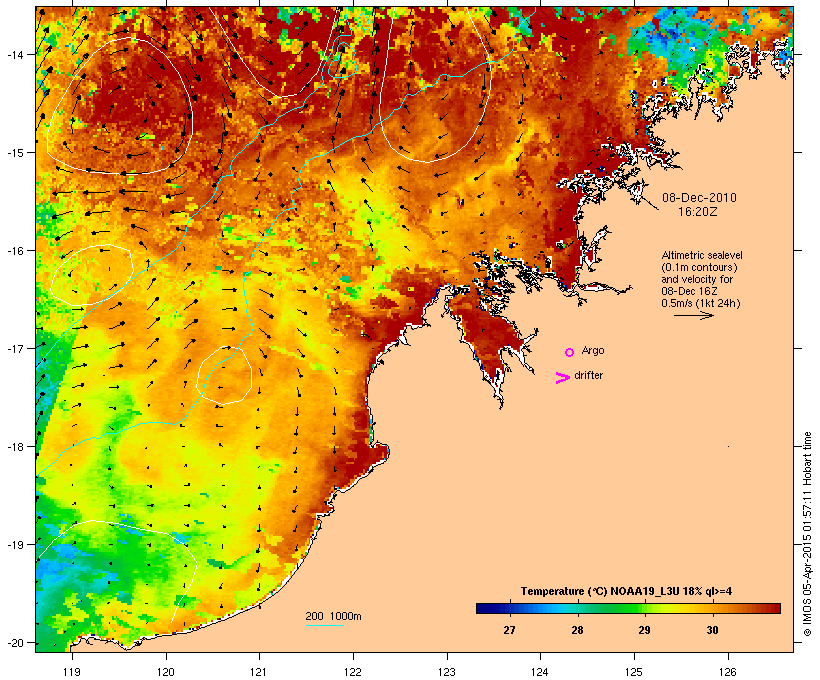Click longitude axis label '121'
The image size is (820, 680).
click(x=259, y=672)
